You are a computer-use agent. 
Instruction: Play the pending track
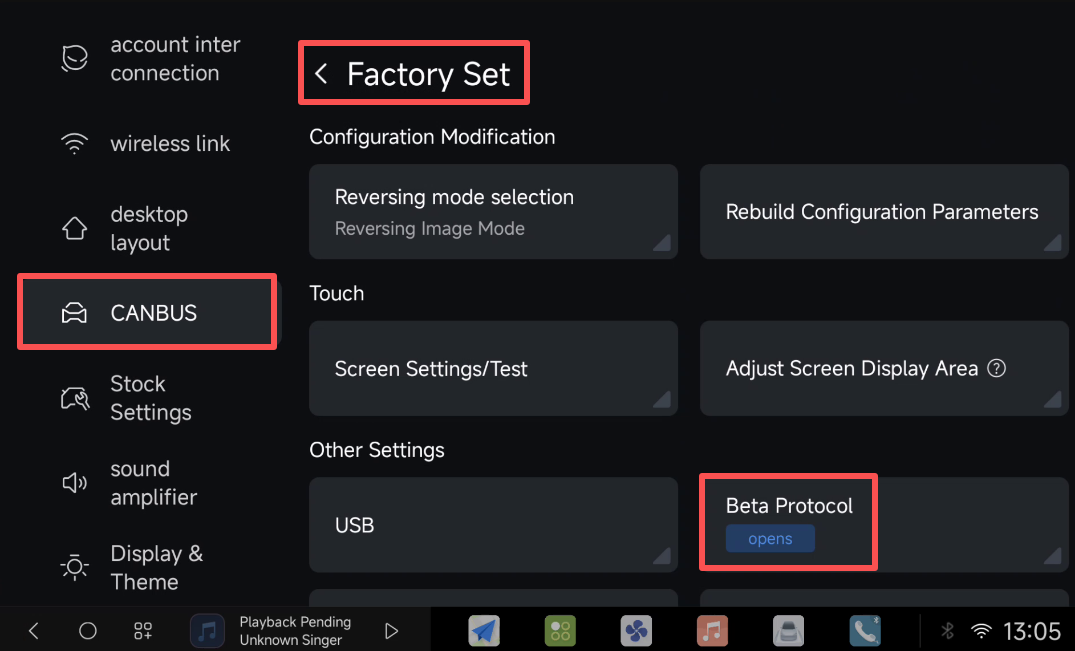392,631
